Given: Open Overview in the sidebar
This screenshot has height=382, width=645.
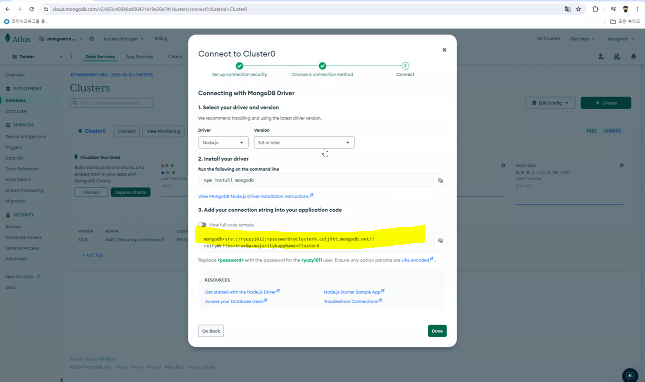Looking at the screenshot, I should 15,75.
